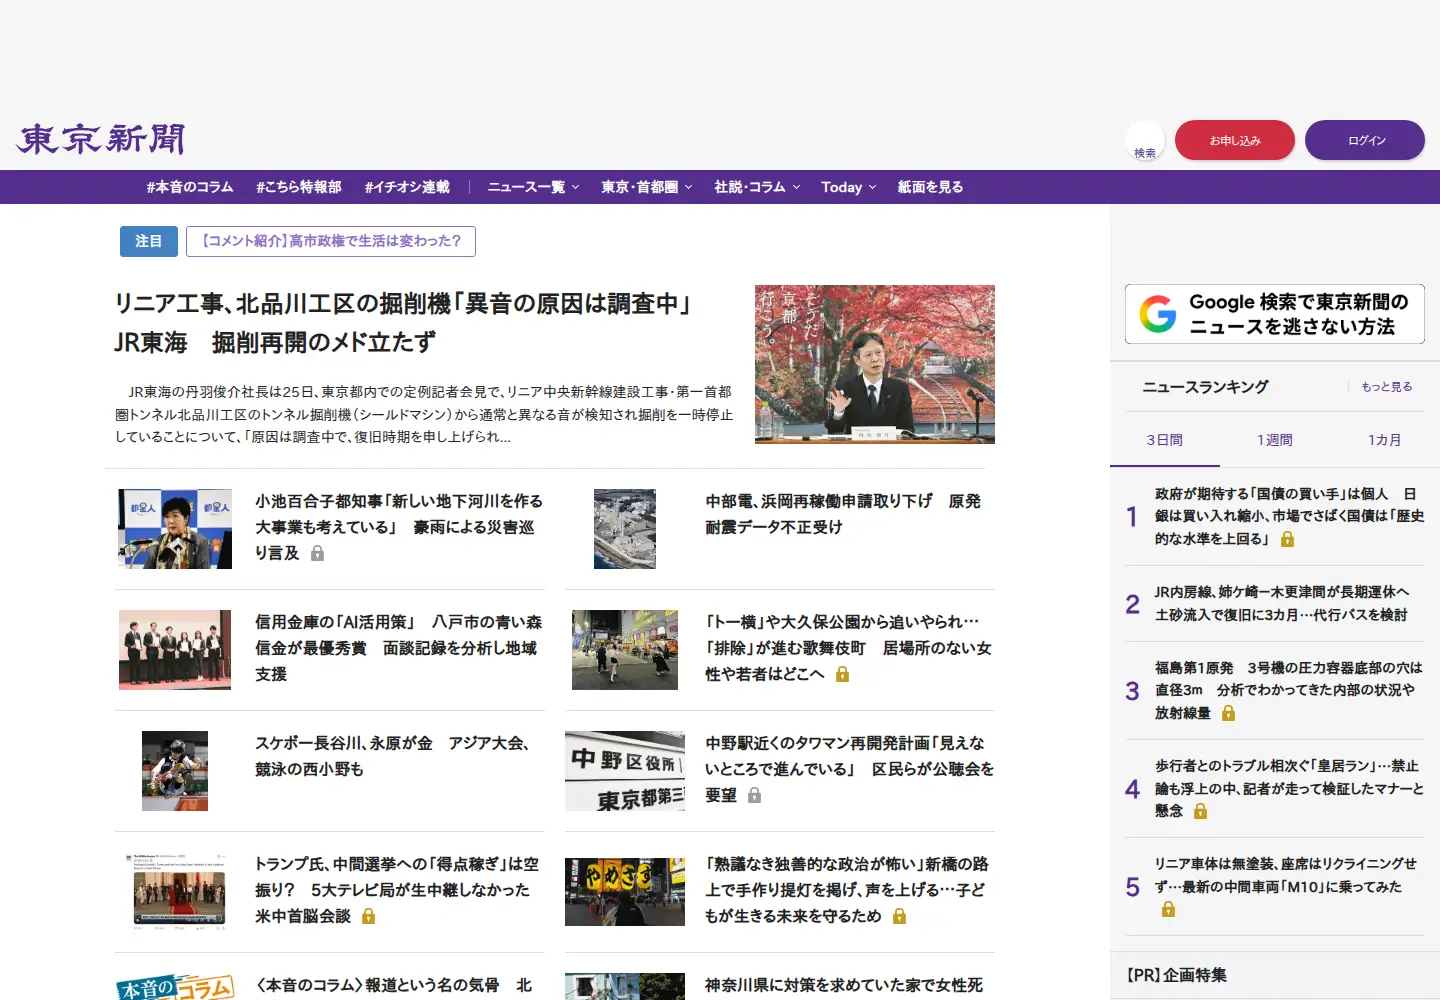Open the #イチオシ連載 nav link
1440x1000 pixels.
tap(407, 187)
